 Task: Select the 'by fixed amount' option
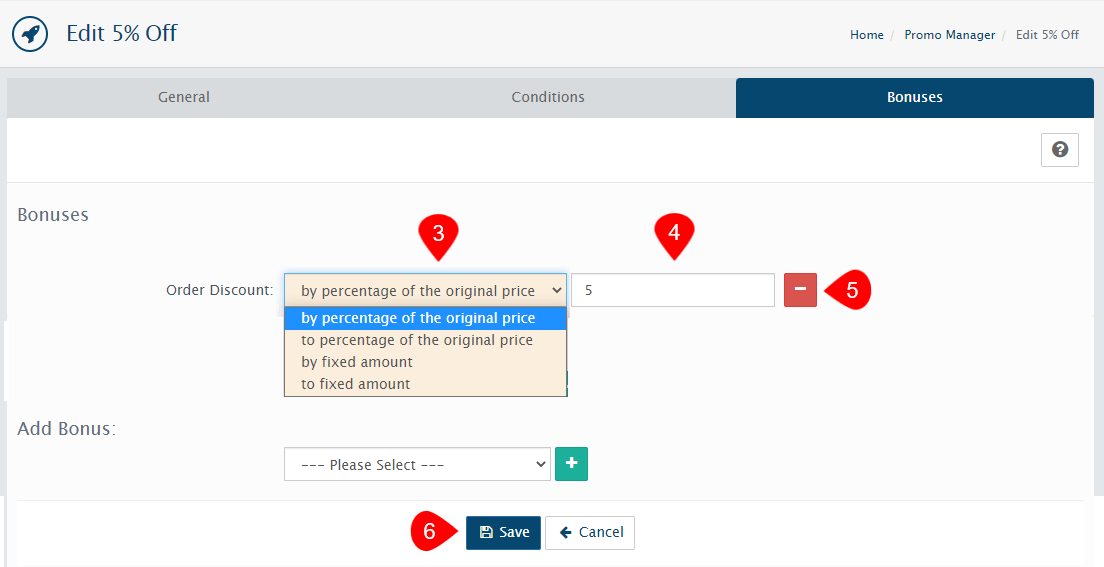[x=357, y=362]
